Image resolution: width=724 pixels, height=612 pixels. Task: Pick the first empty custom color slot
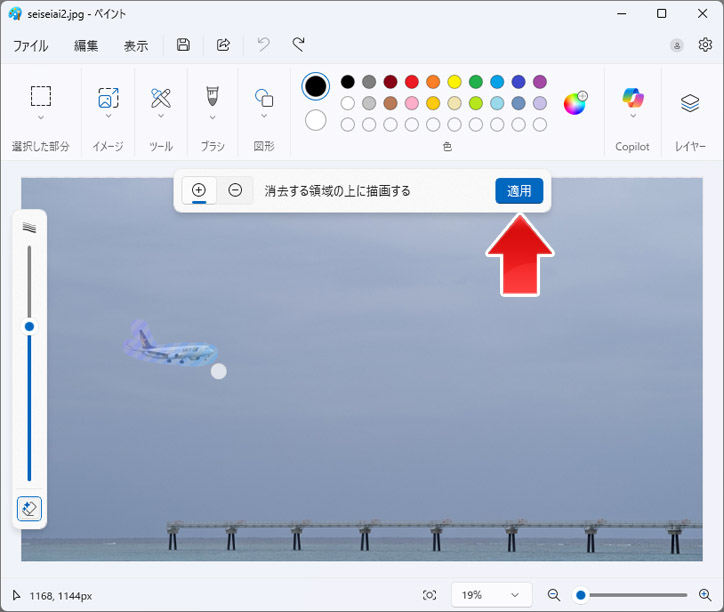pyautogui.click(x=348, y=124)
